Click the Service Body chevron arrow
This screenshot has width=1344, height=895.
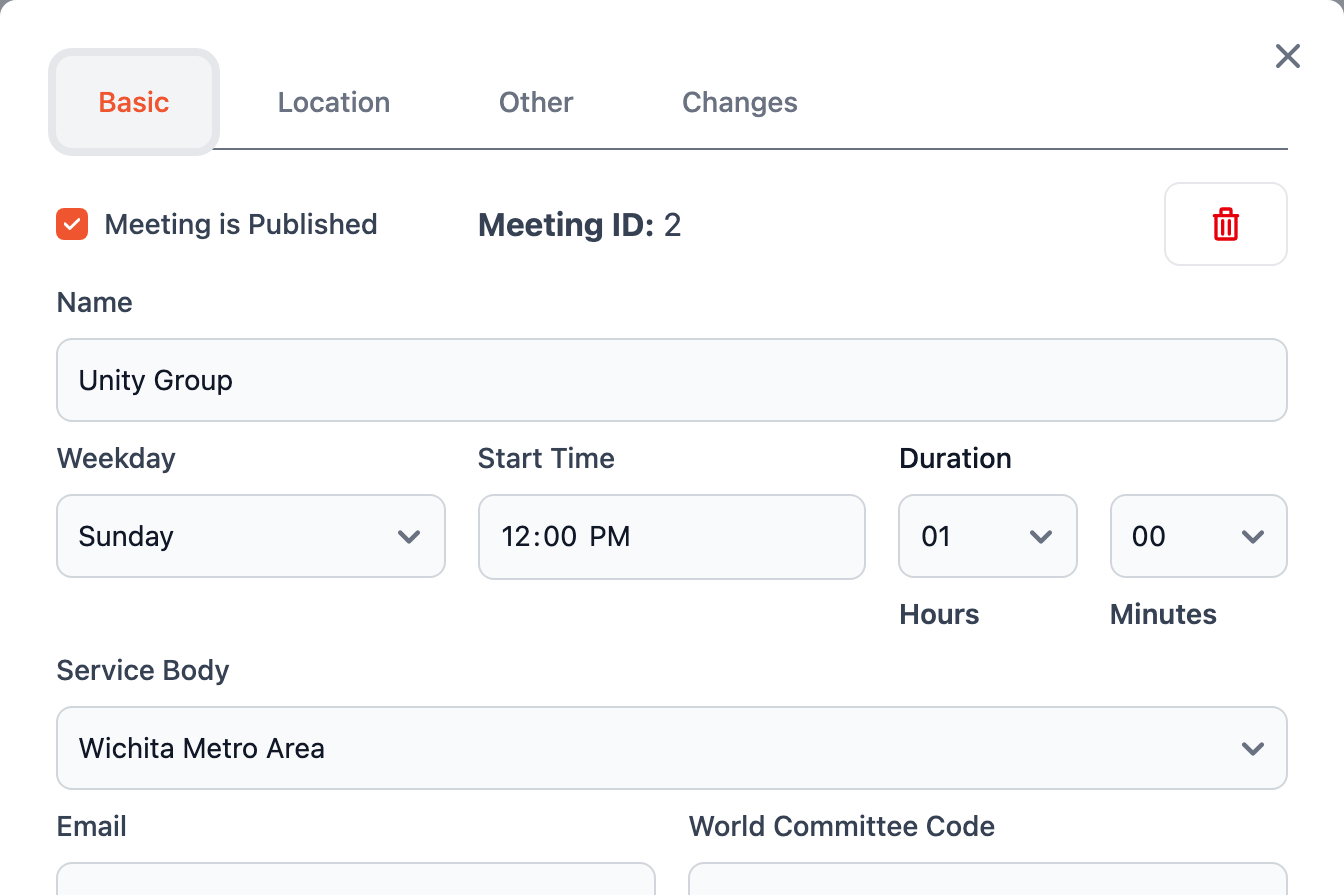click(1253, 749)
